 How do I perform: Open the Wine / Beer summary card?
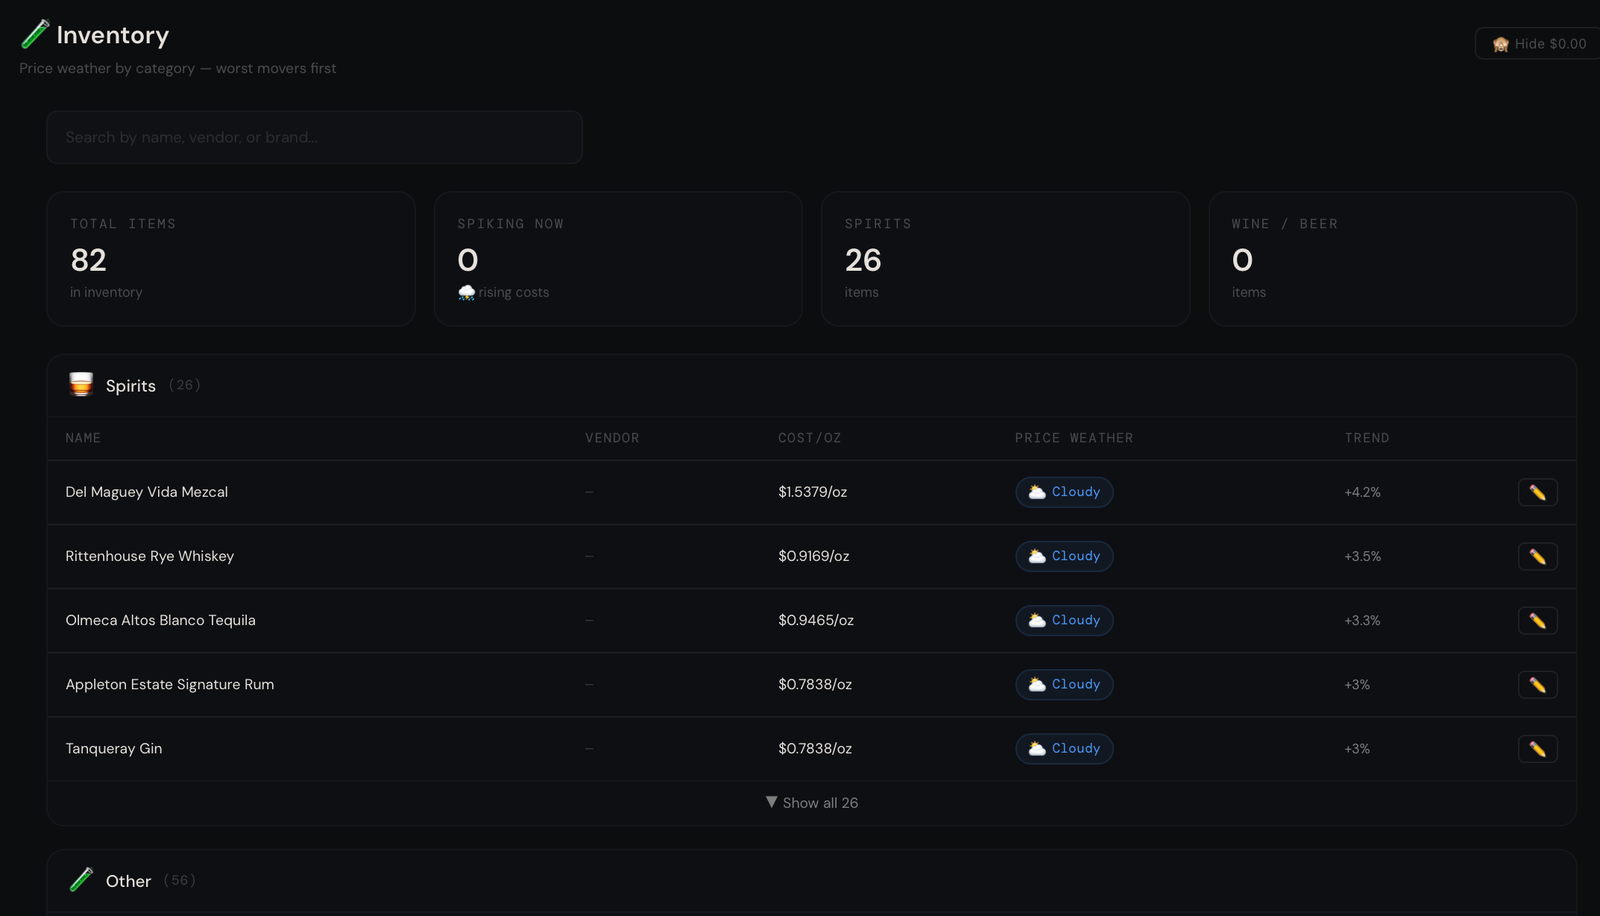pyautogui.click(x=1392, y=259)
